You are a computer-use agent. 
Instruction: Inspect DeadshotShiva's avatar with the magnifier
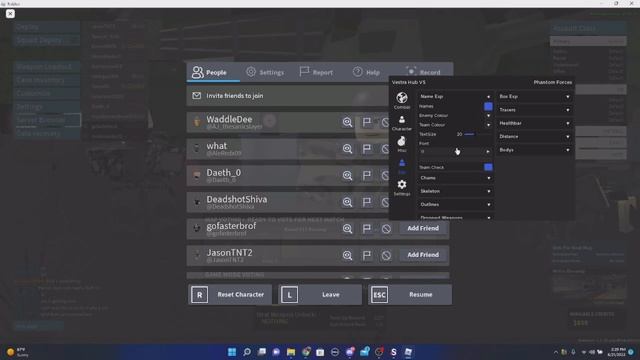pos(347,202)
